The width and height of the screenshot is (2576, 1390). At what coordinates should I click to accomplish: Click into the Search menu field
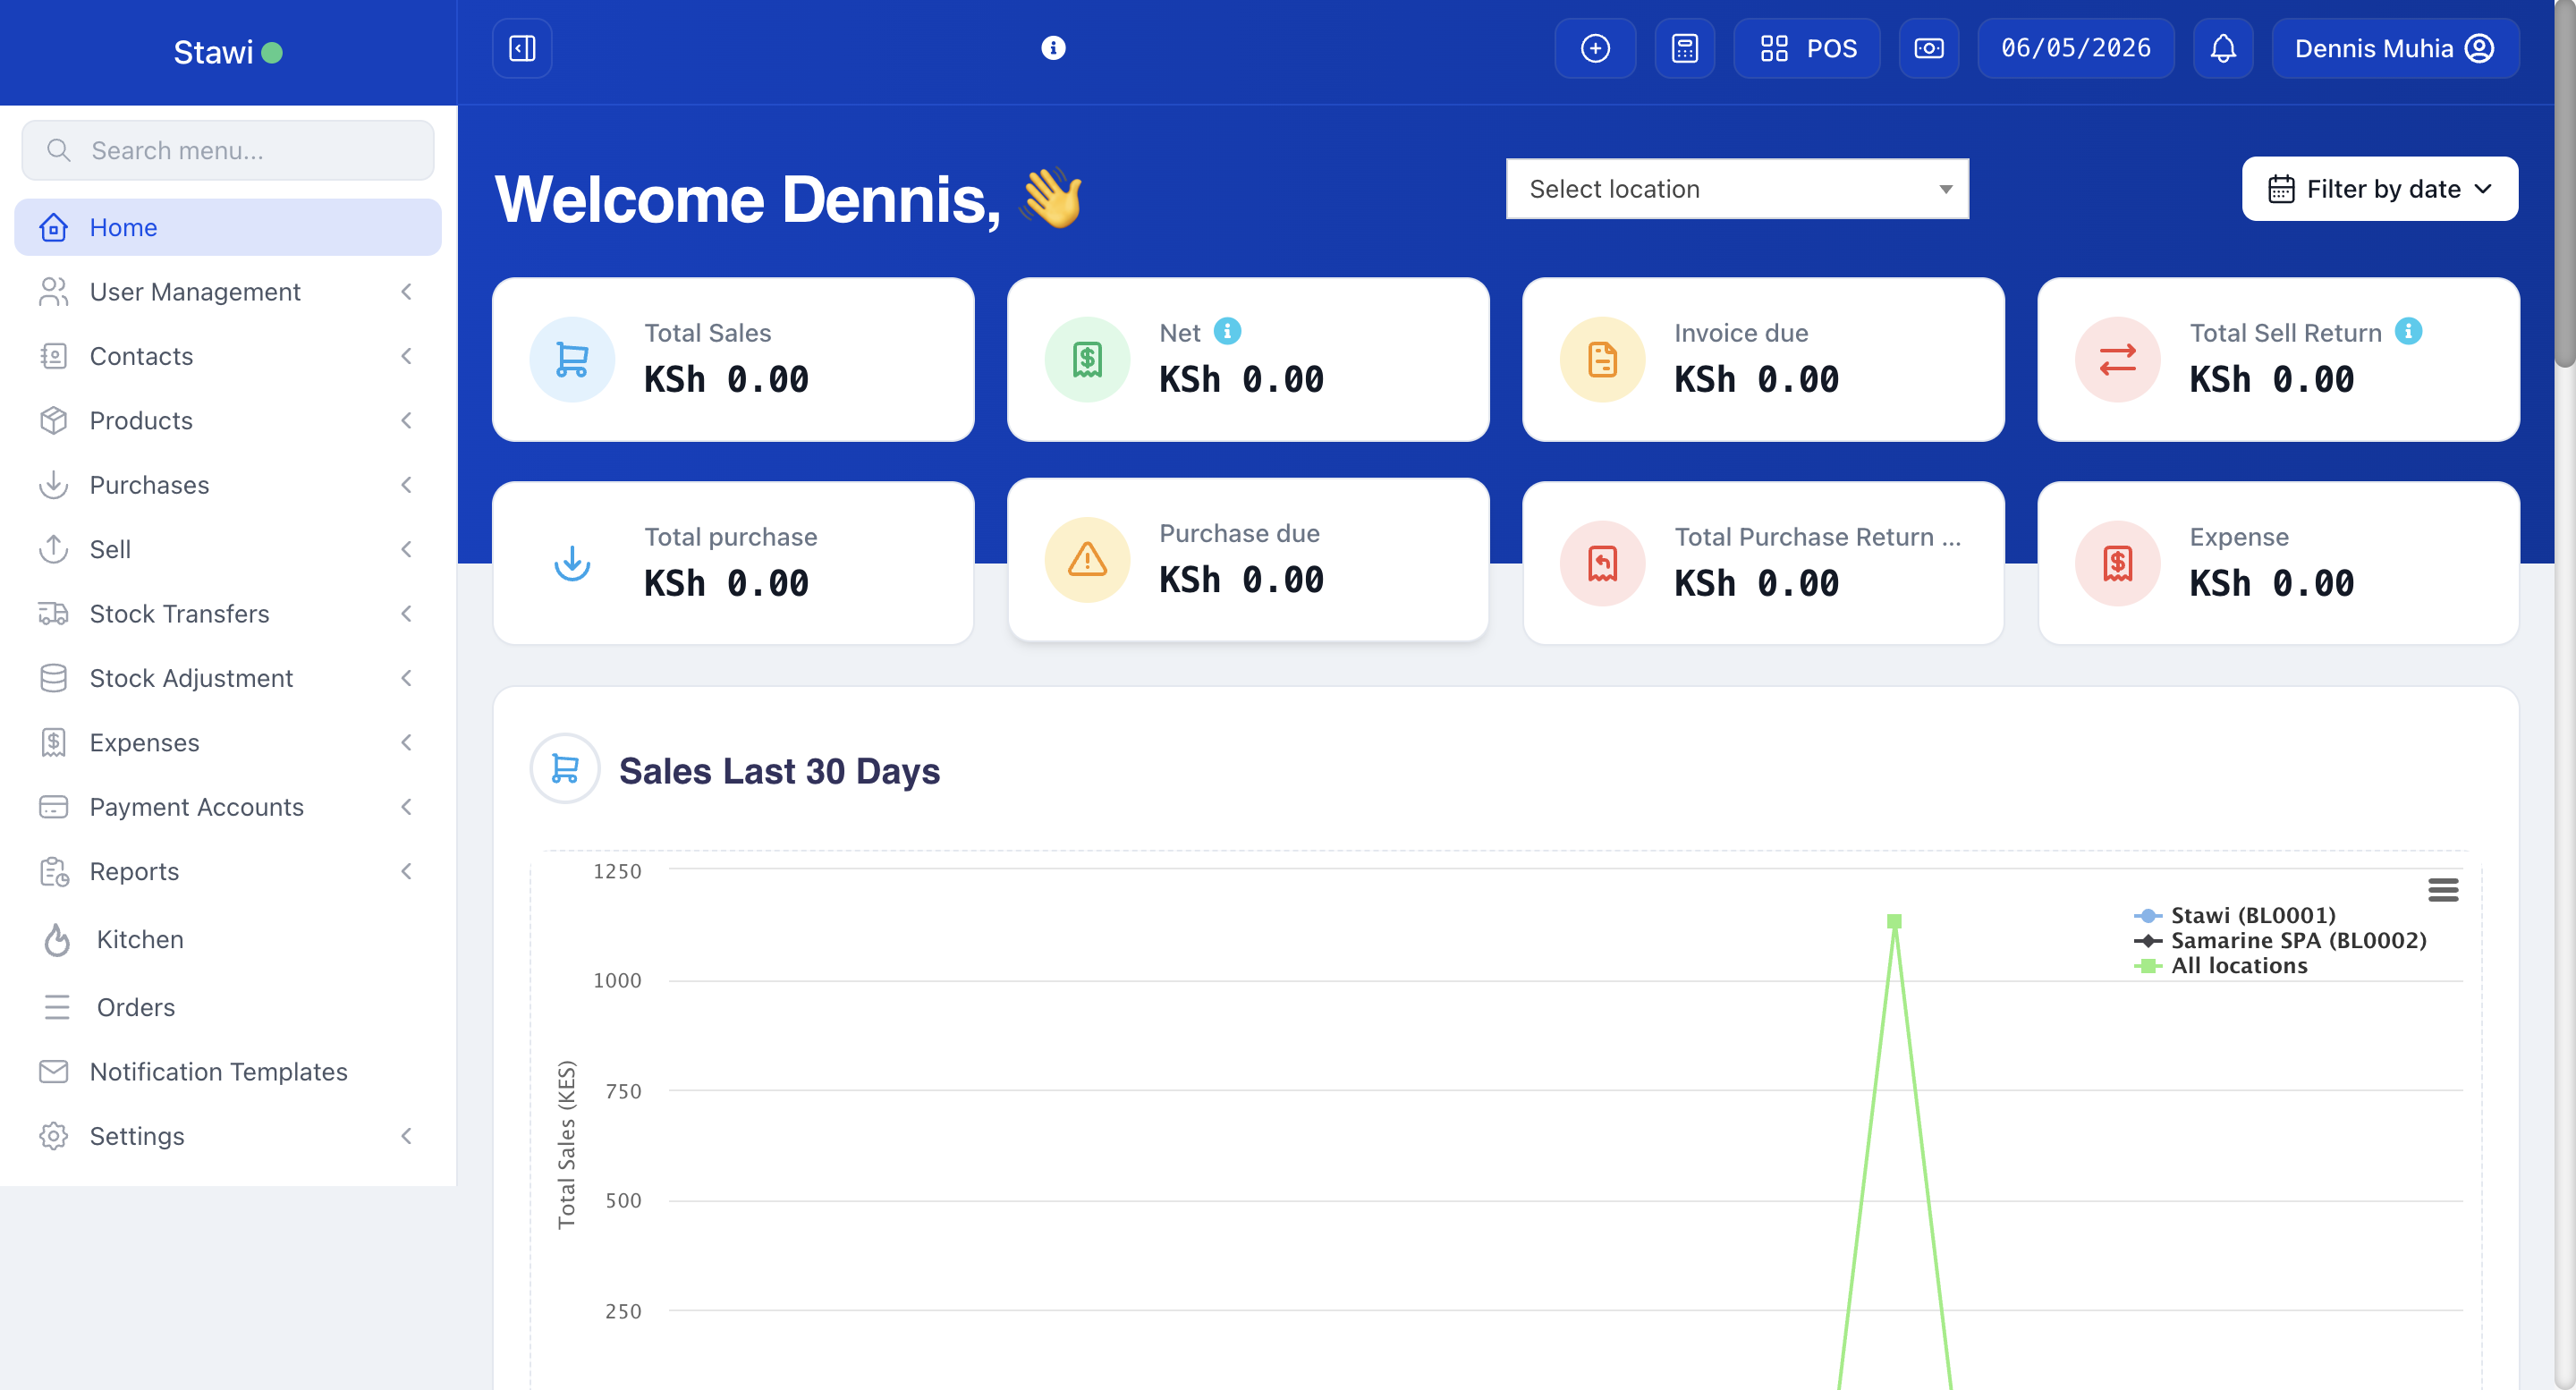click(x=228, y=150)
